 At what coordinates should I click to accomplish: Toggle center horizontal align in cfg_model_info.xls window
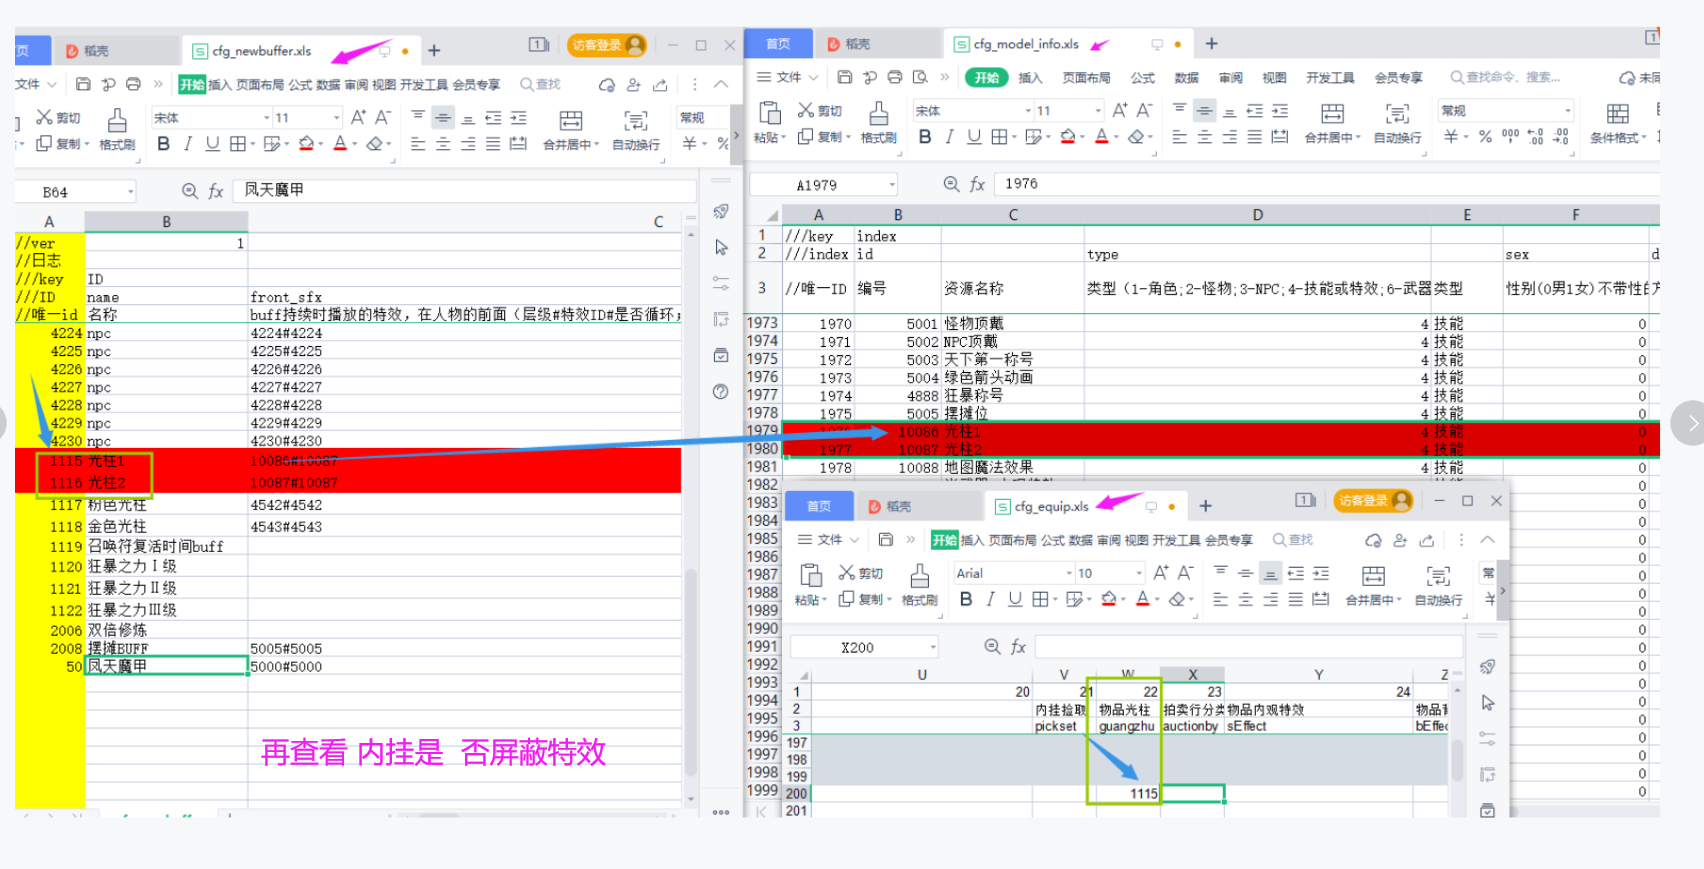tap(1204, 137)
